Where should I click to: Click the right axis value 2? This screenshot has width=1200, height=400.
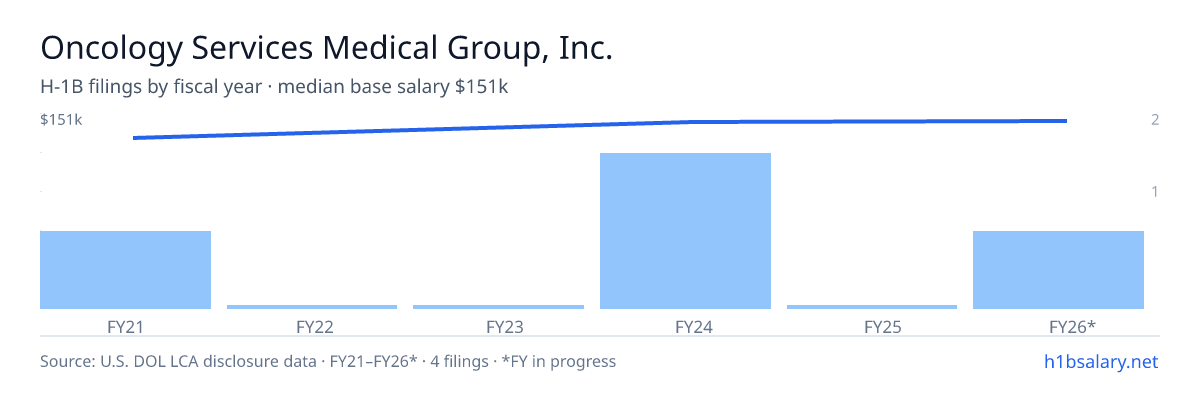pyautogui.click(x=1155, y=120)
